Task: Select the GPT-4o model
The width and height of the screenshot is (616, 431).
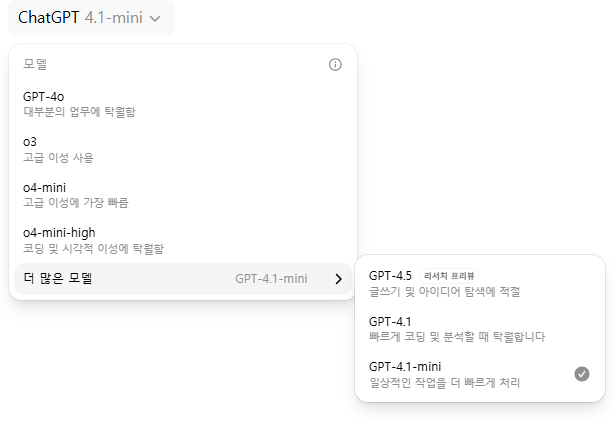Action: (x=183, y=105)
